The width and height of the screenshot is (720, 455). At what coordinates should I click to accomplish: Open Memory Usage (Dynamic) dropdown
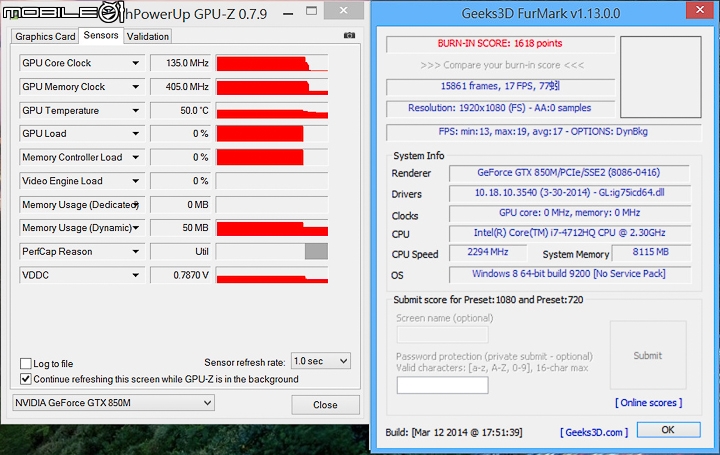[136, 228]
